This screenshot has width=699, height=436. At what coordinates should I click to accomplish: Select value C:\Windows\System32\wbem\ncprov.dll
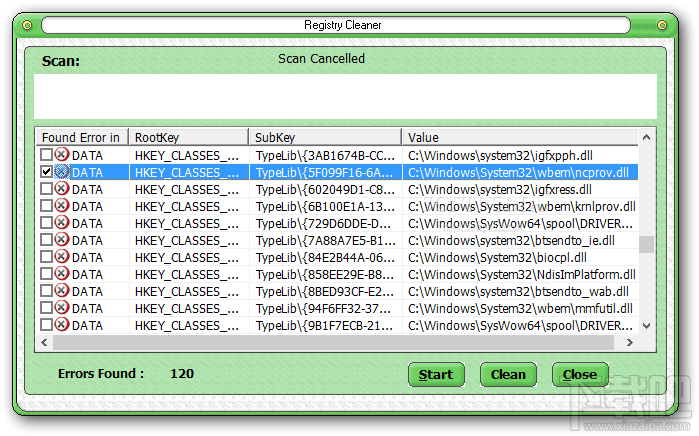click(518, 172)
